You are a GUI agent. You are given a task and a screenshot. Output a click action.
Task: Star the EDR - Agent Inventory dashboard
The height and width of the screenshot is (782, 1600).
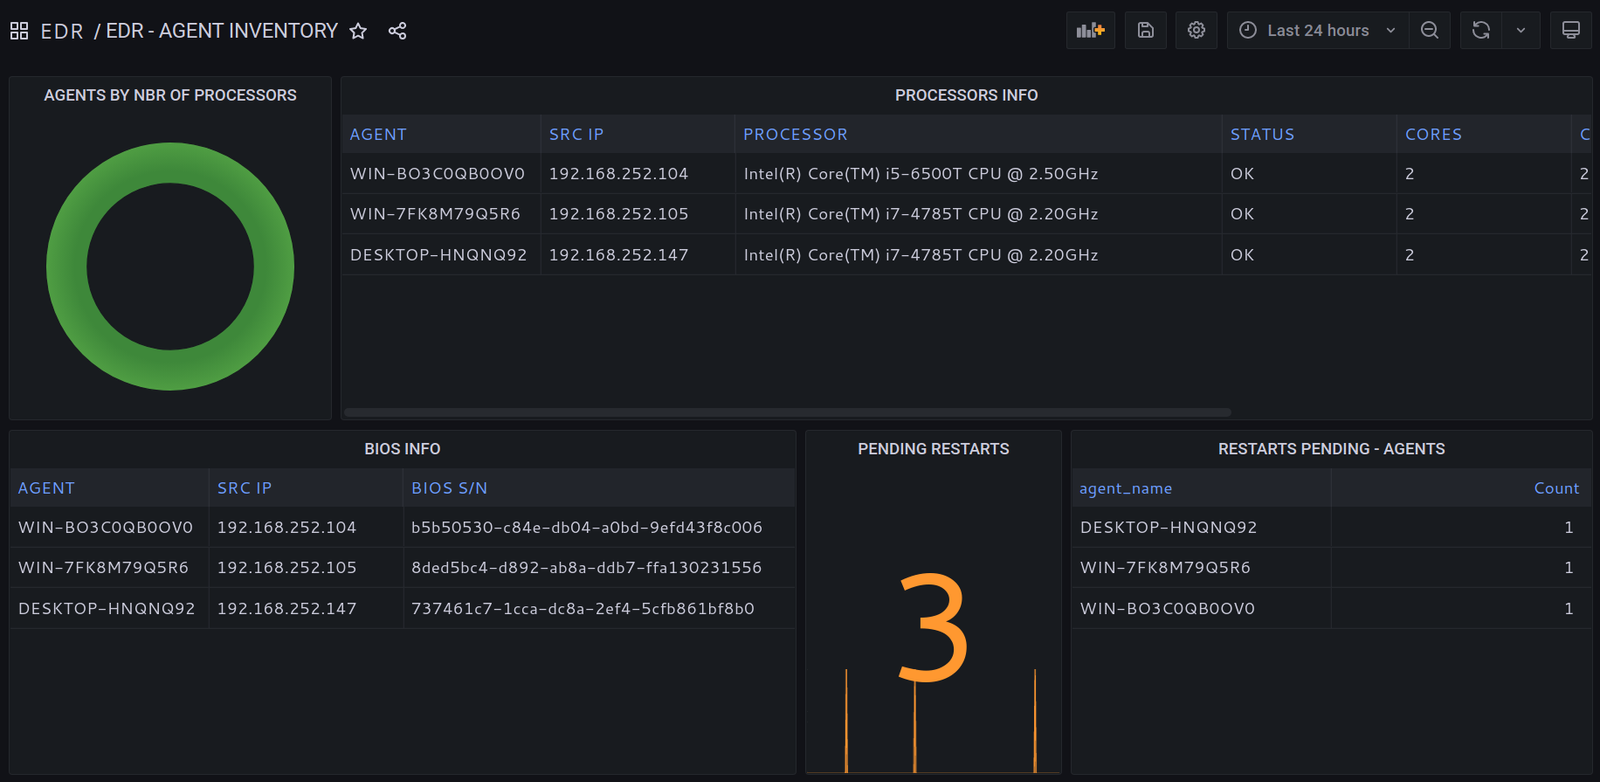click(358, 31)
